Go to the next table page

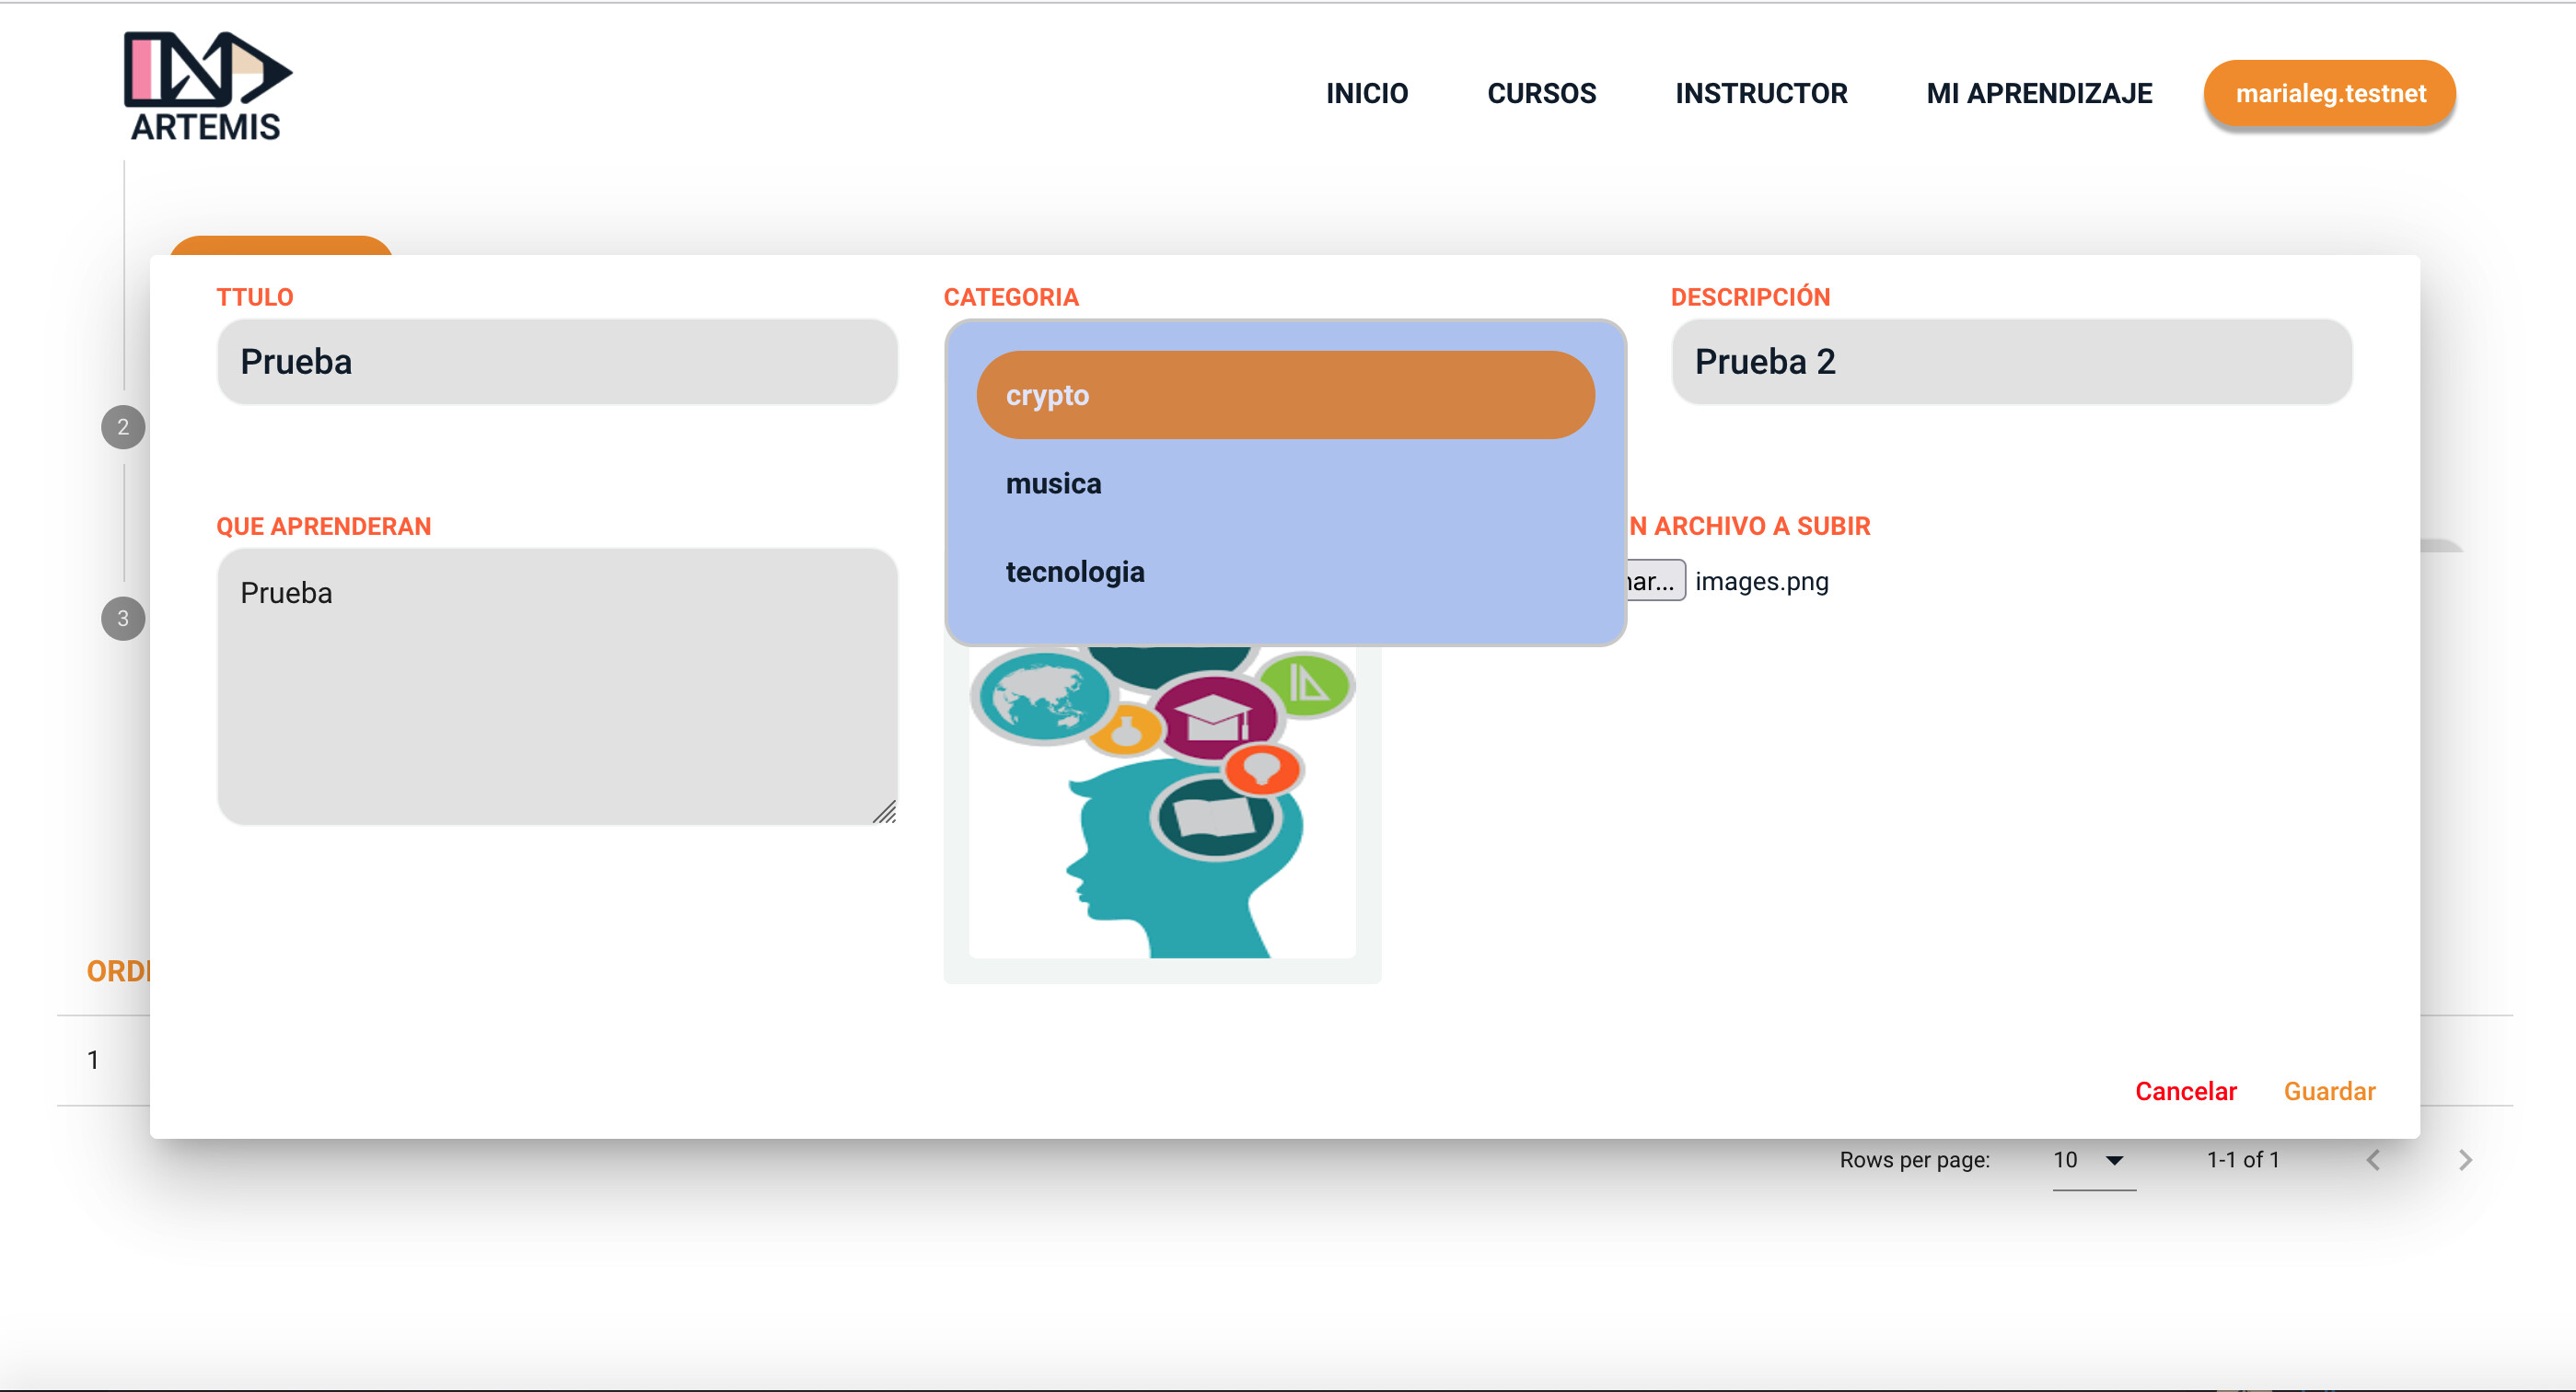tap(2465, 1160)
